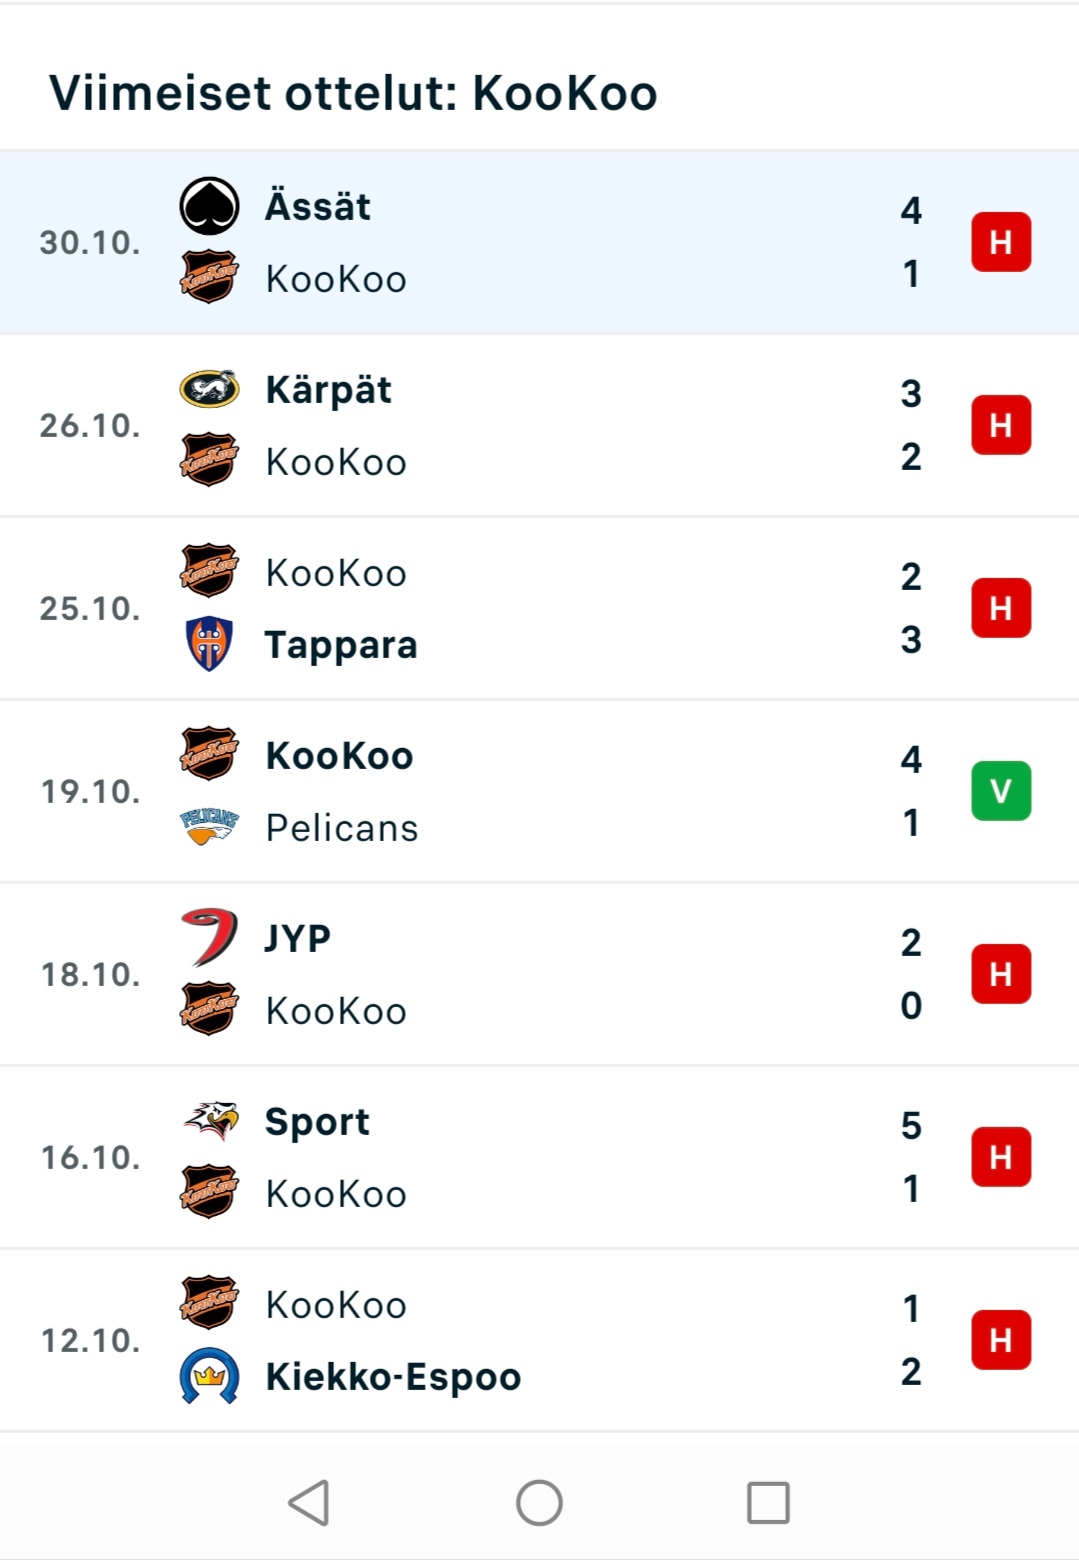Tap the Android back navigation button

[309, 1502]
